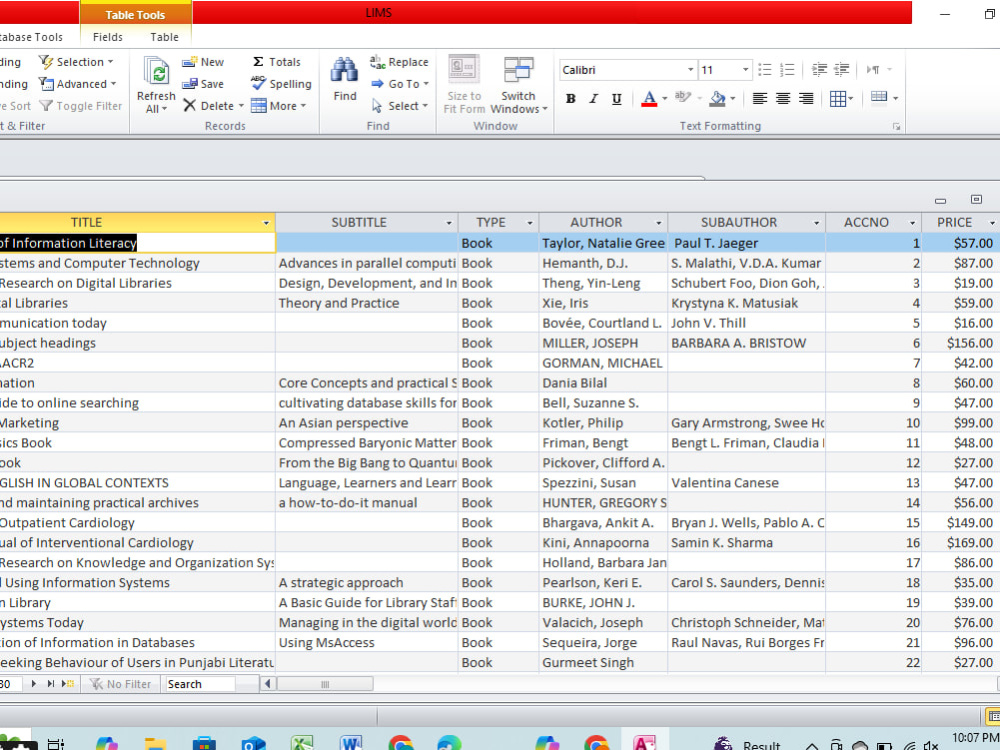Open the SUBAUTHOR column filter arrow
The height and width of the screenshot is (750, 1000).
(816, 223)
